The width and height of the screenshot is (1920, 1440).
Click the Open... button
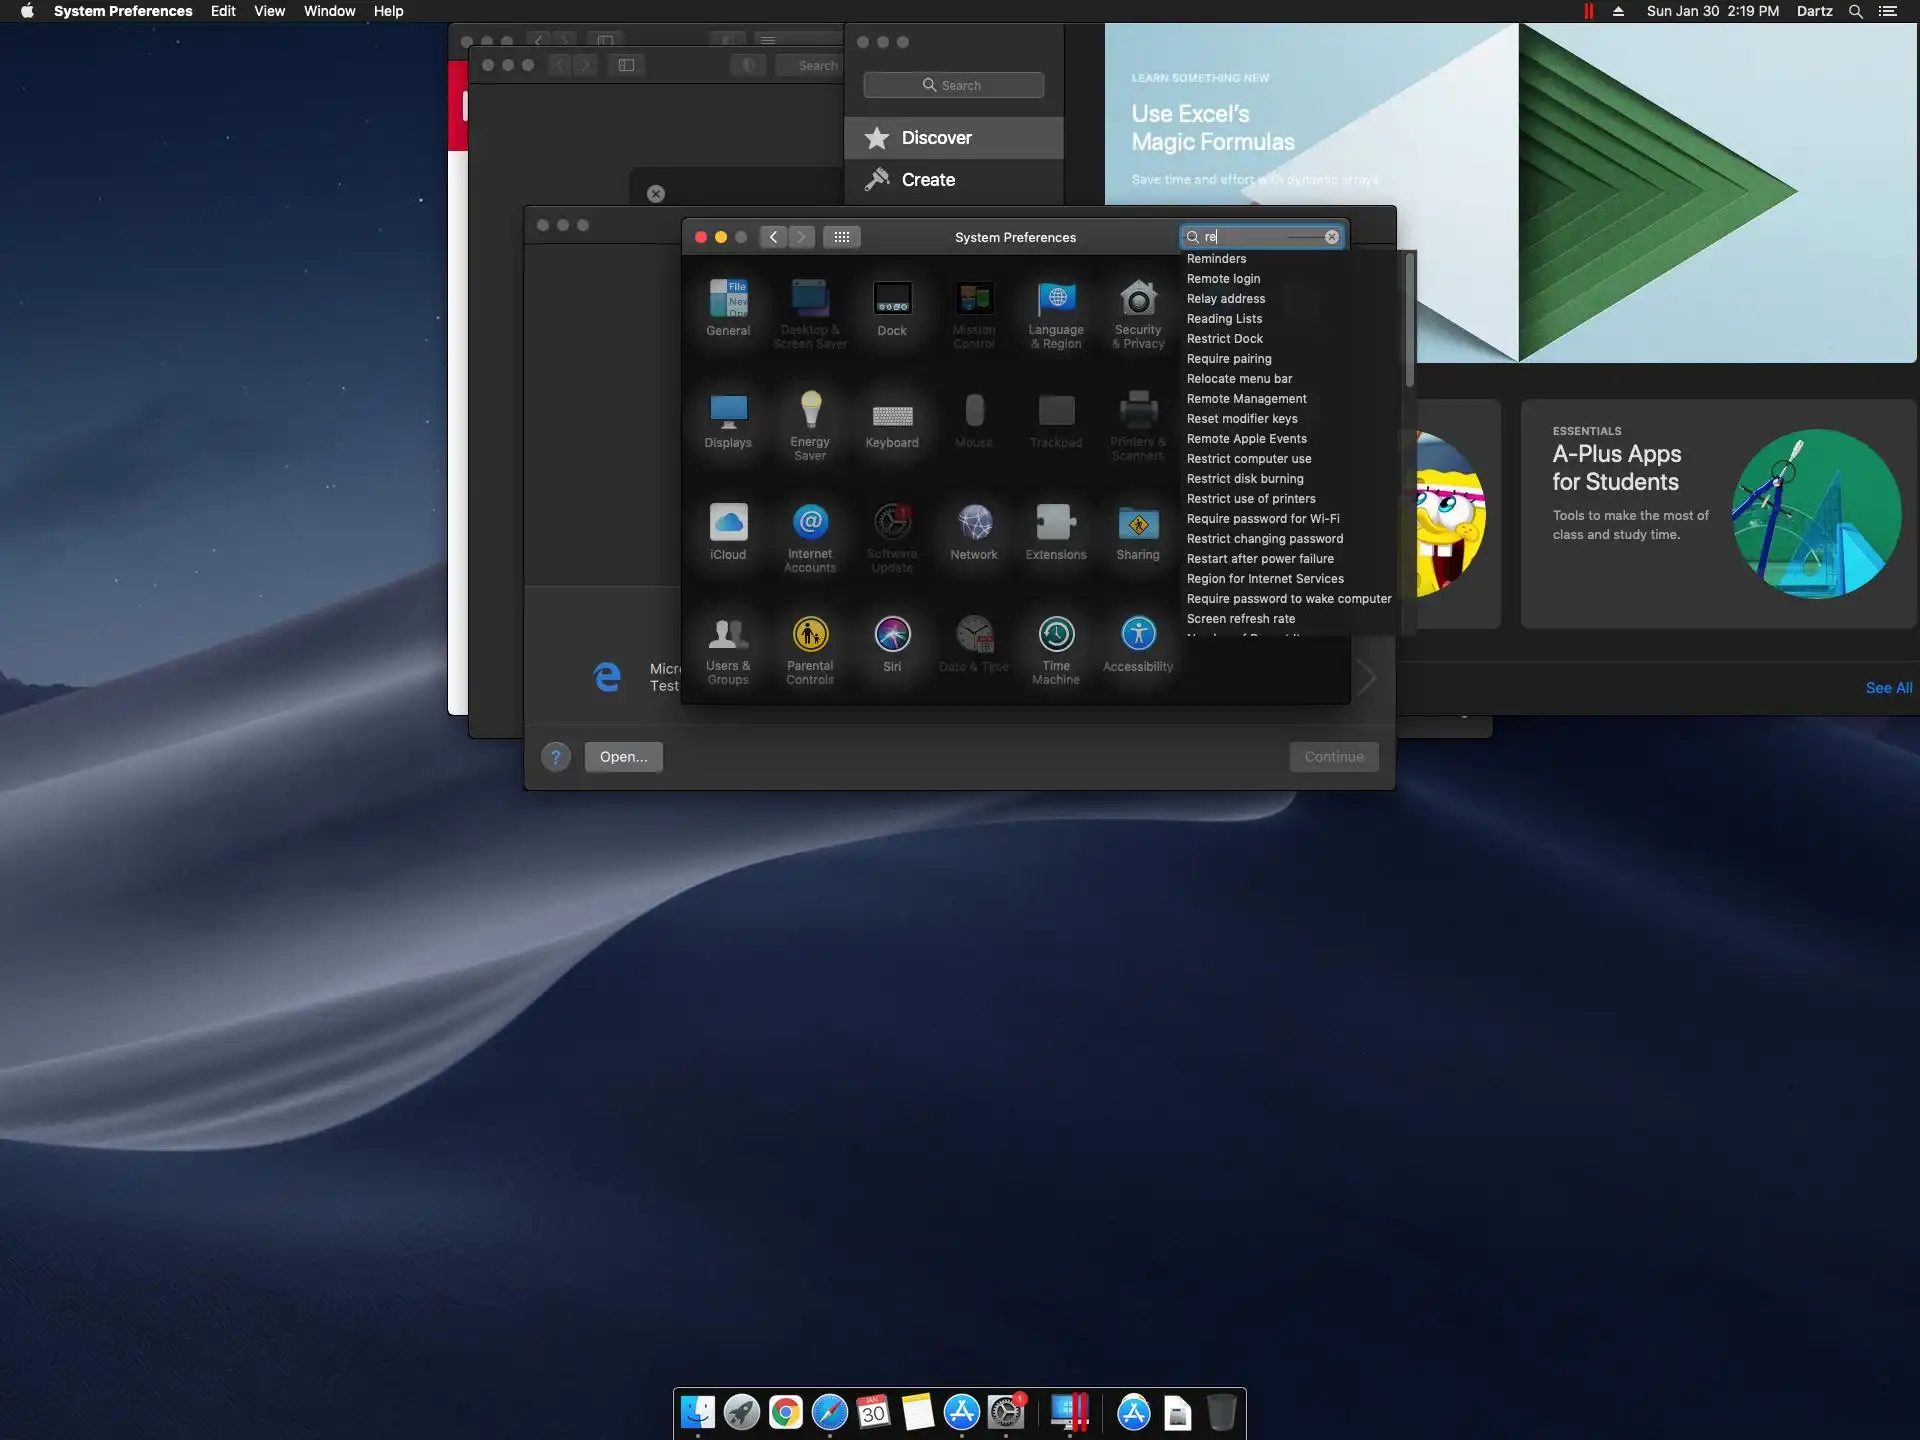point(623,757)
